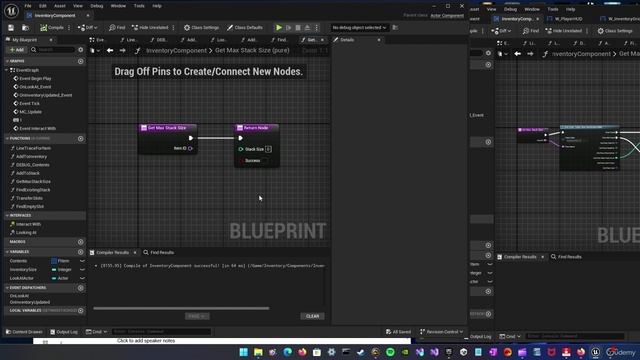Collapse the Interfaces section

tap(7, 215)
